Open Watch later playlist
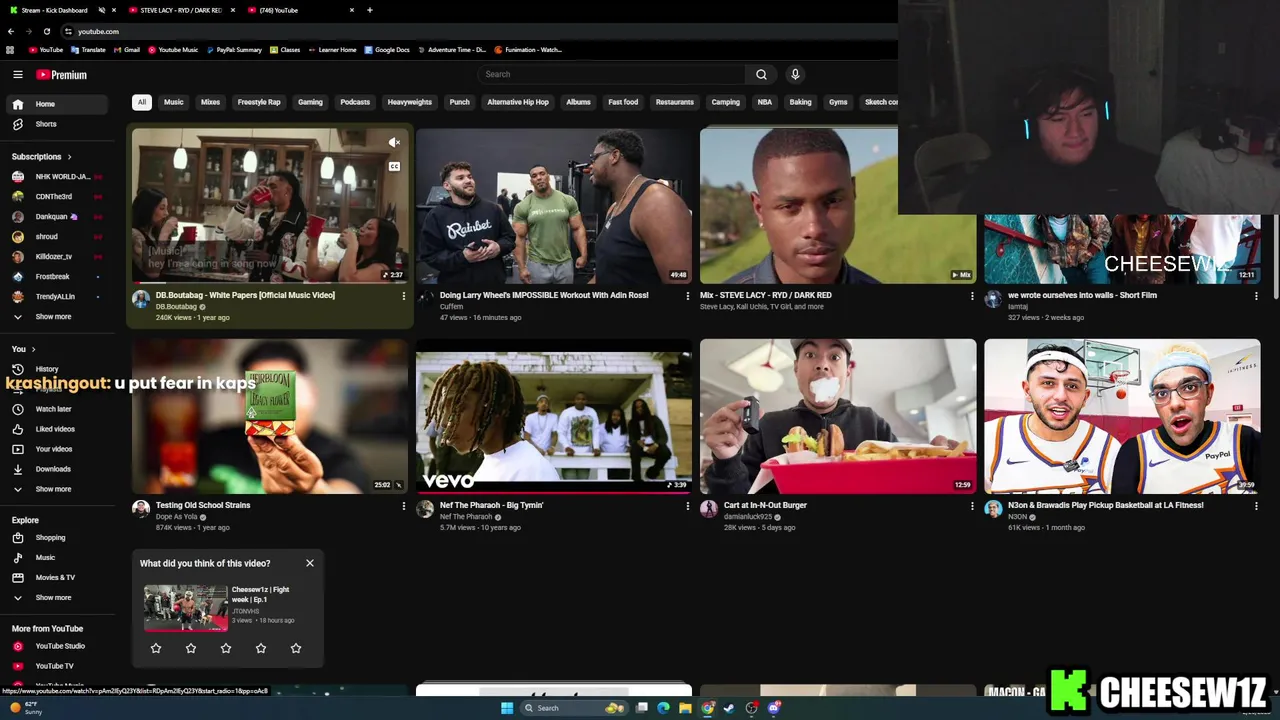The width and height of the screenshot is (1280, 720). pos(56,409)
